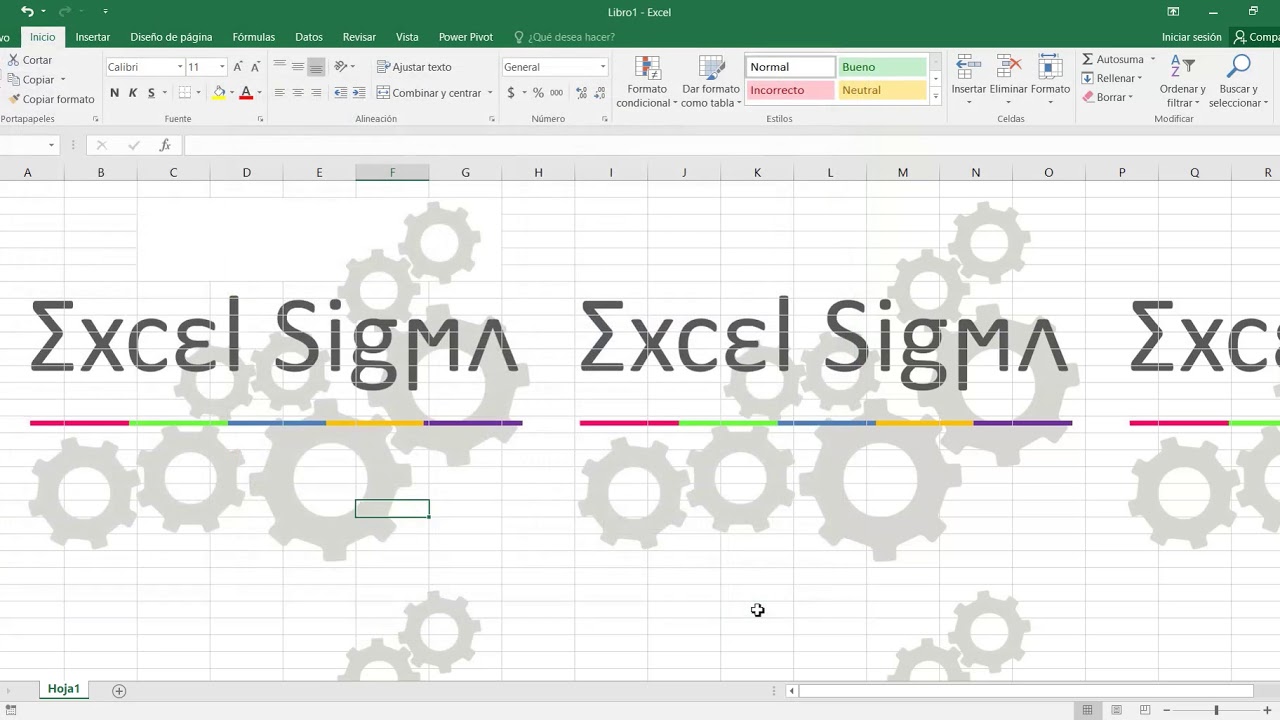Open the Revisar tab
The width and height of the screenshot is (1280, 720).
click(x=359, y=37)
